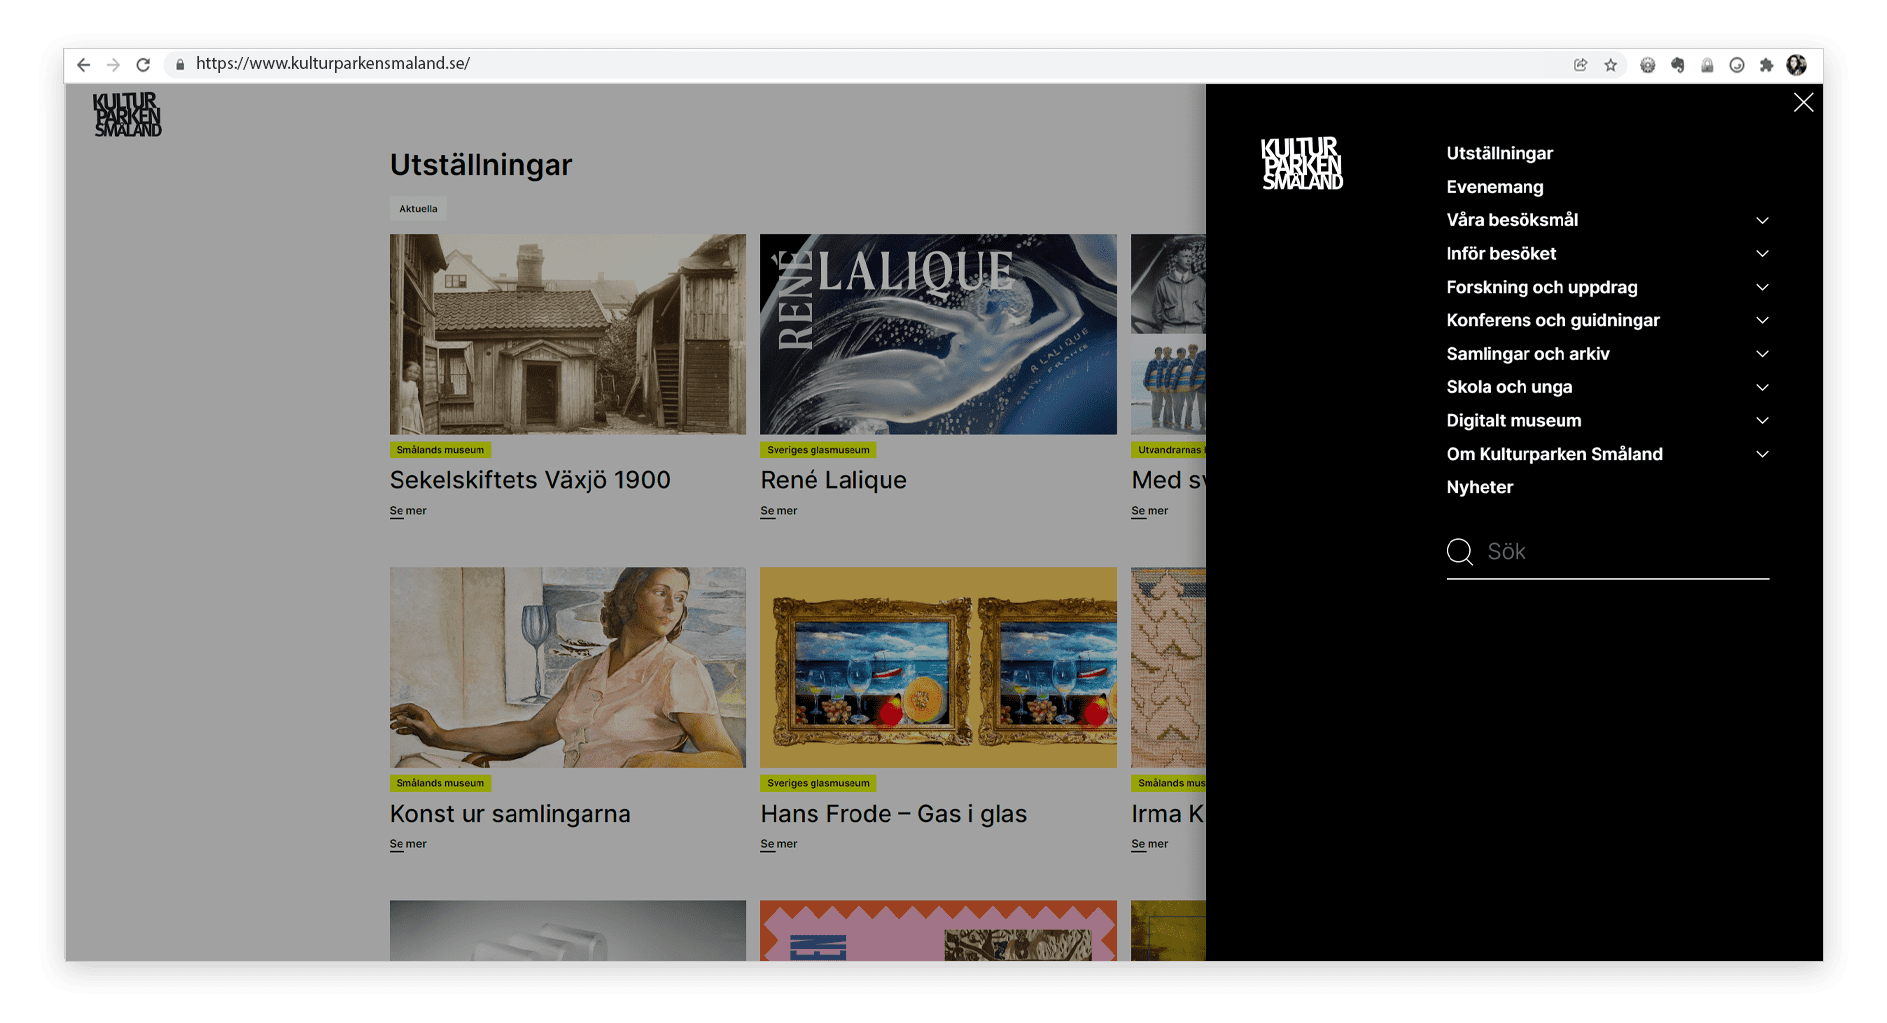Expand the Våra besöksmål submenu chevron

[x=1762, y=220]
